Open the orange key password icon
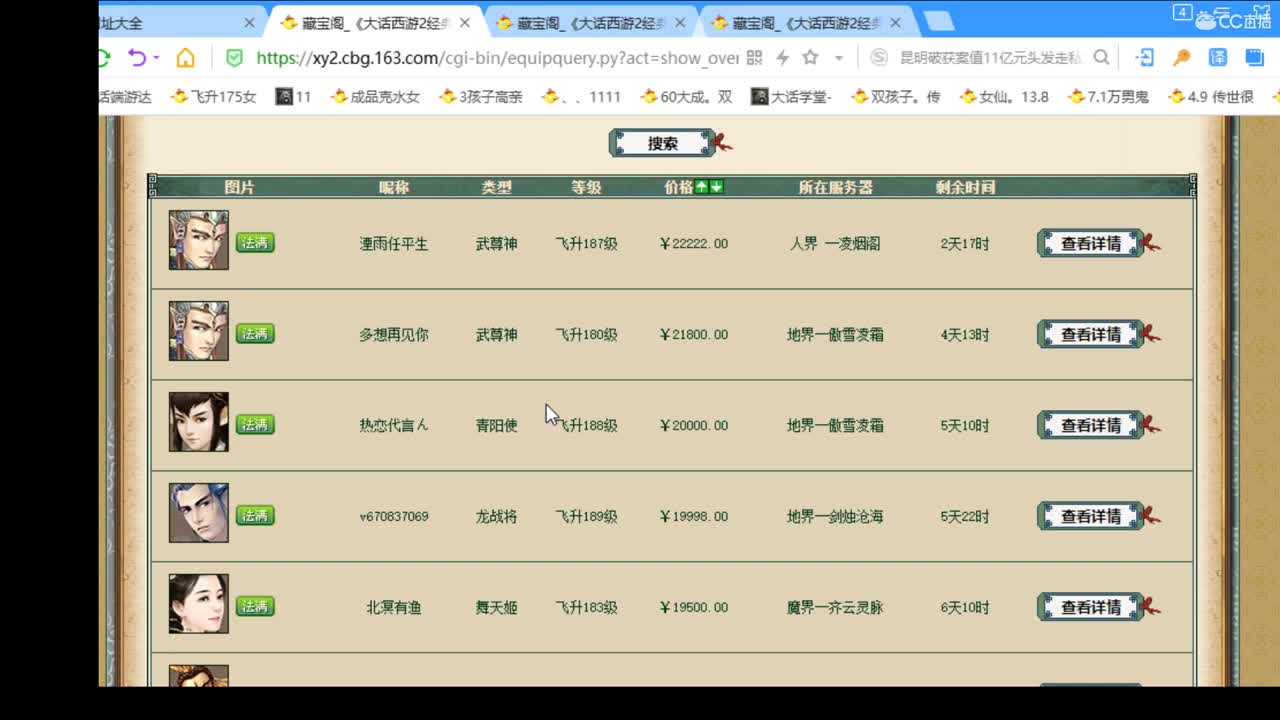This screenshot has height=720, width=1280. click(1181, 58)
